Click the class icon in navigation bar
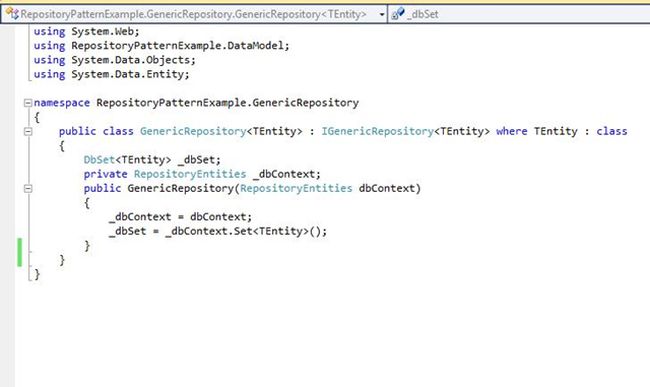This screenshot has width=650, height=387. point(12,14)
